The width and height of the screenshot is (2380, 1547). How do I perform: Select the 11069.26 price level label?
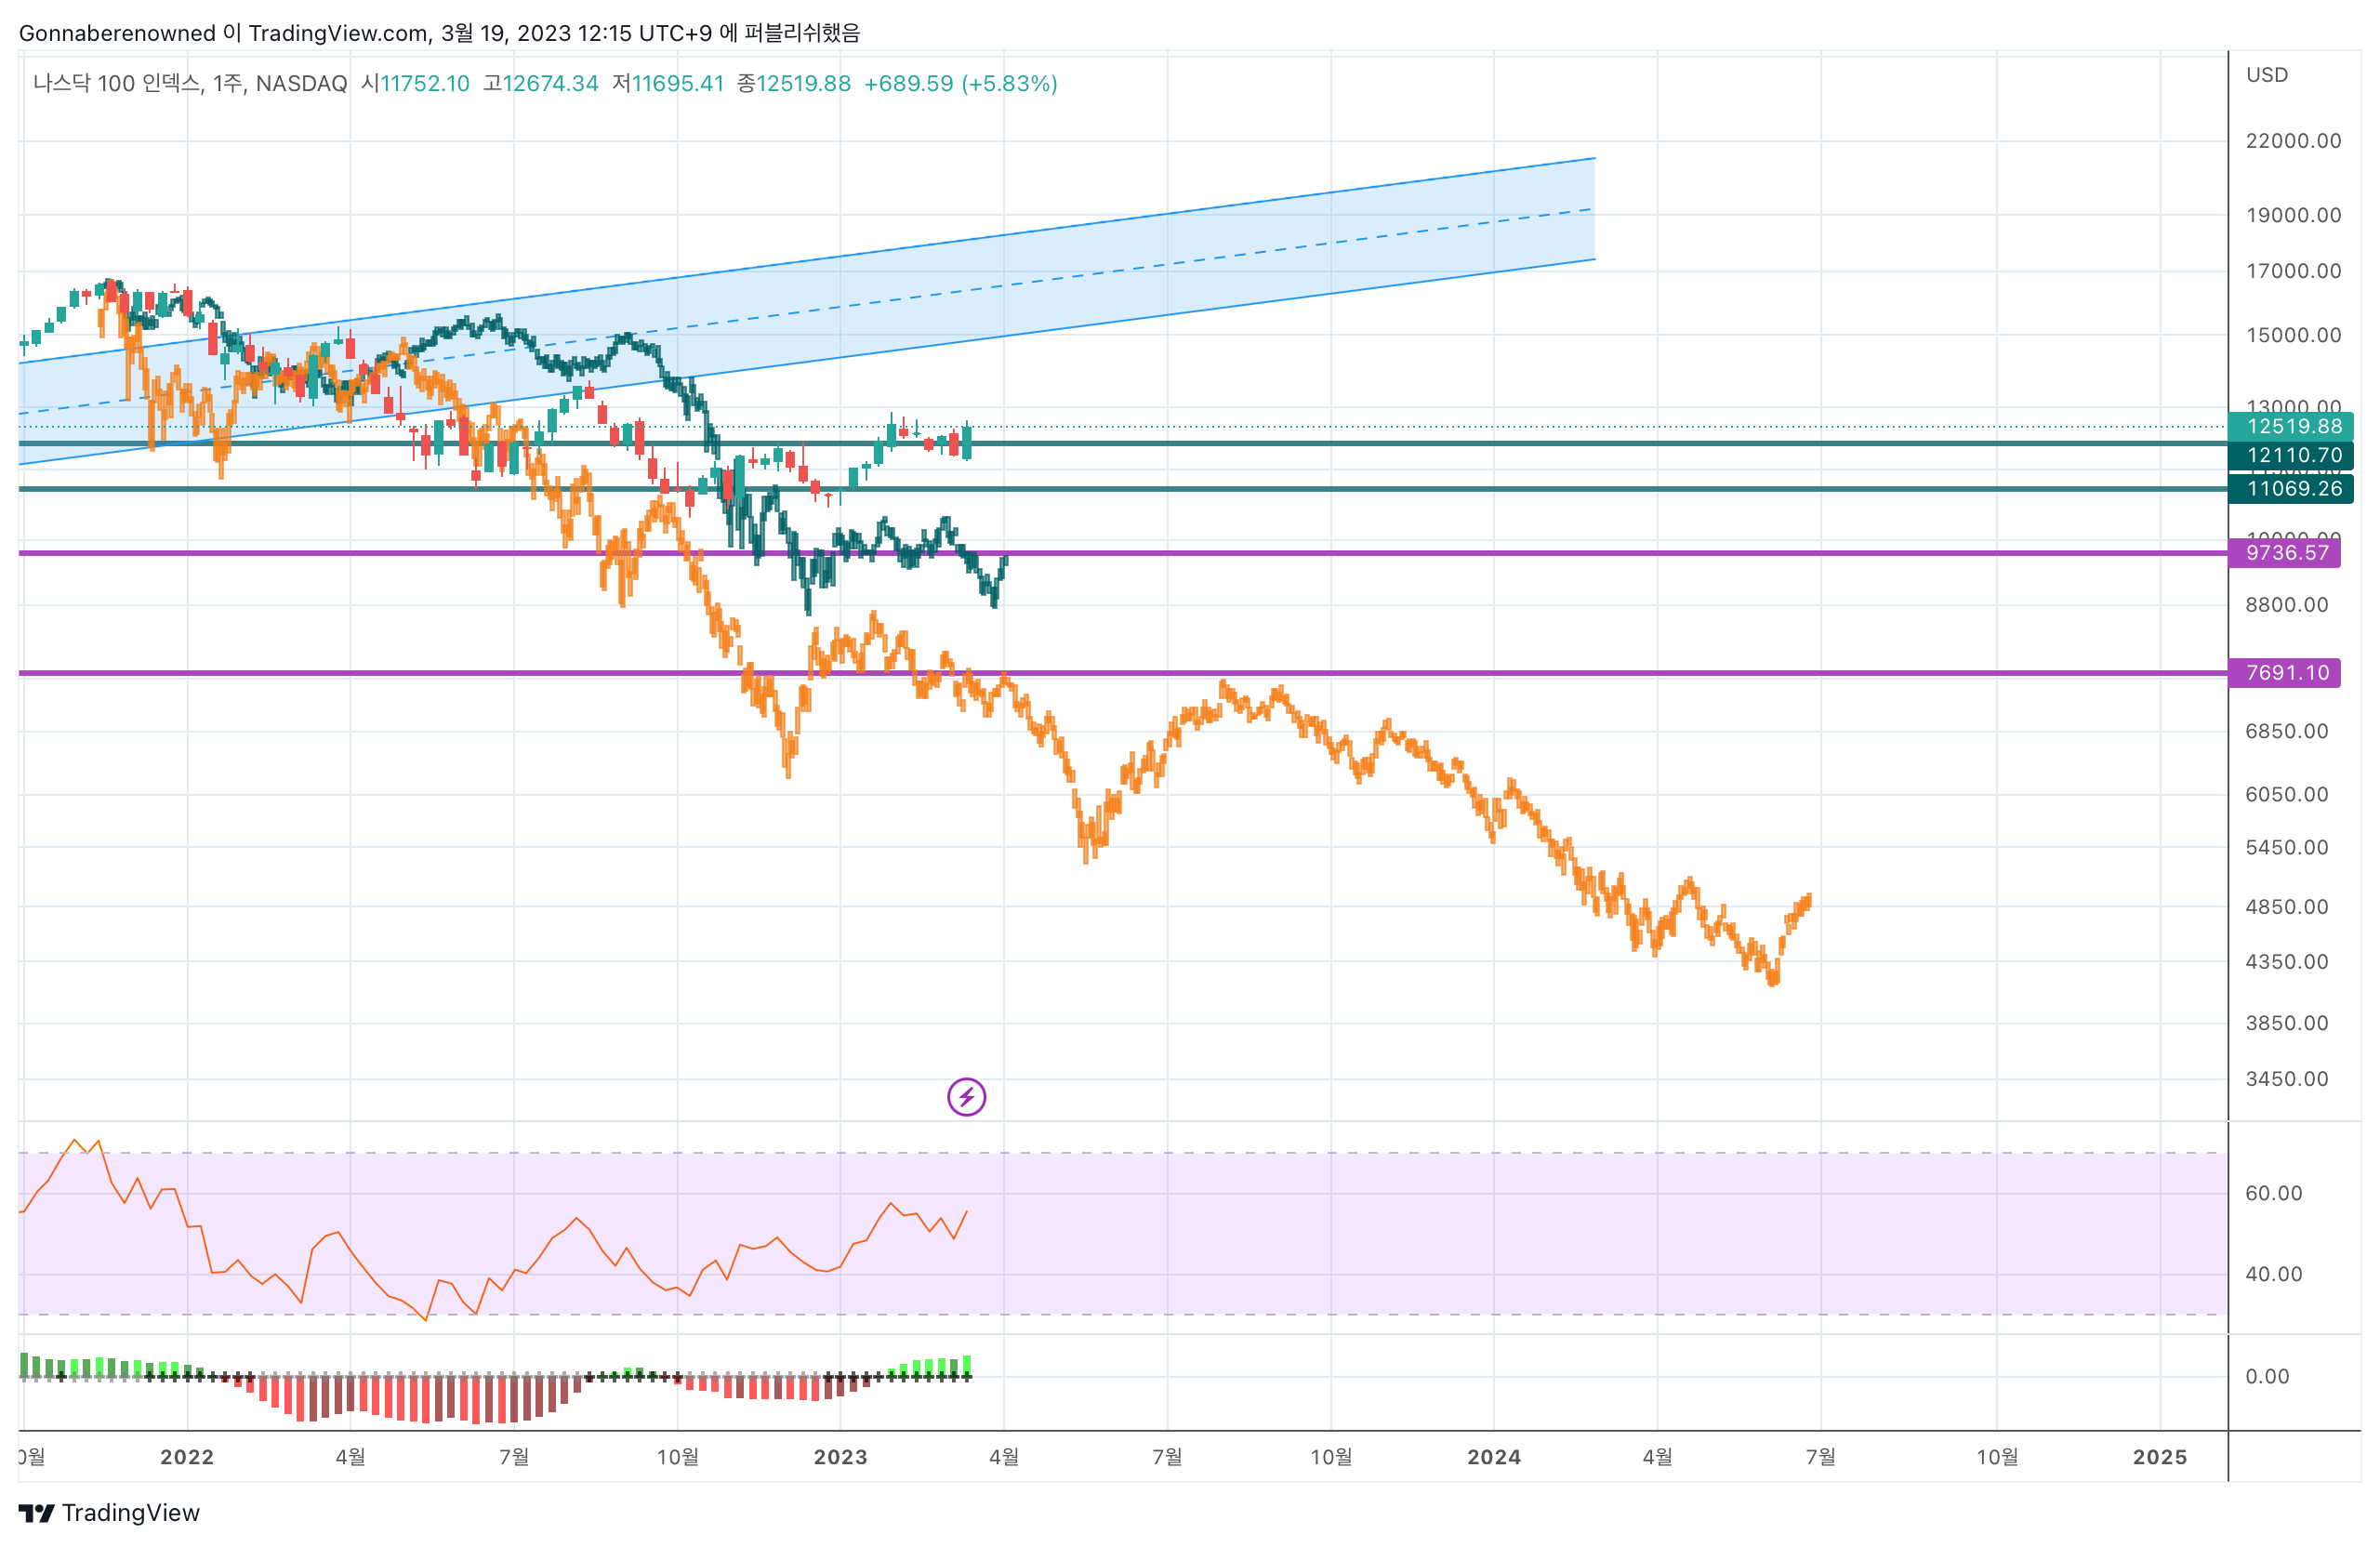[2291, 489]
